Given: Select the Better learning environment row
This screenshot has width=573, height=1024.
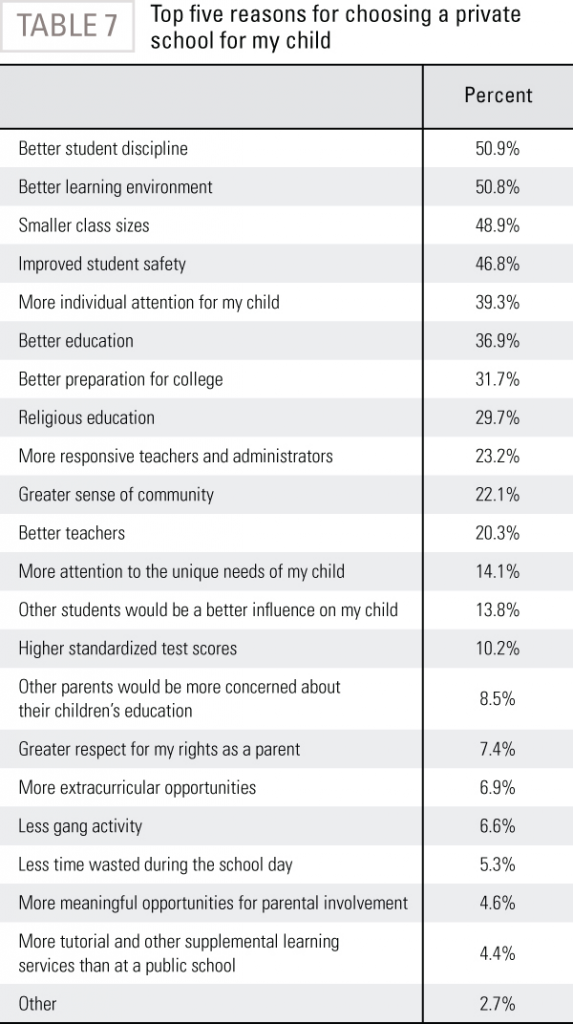Looking at the screenshot, I should (286, 187).
